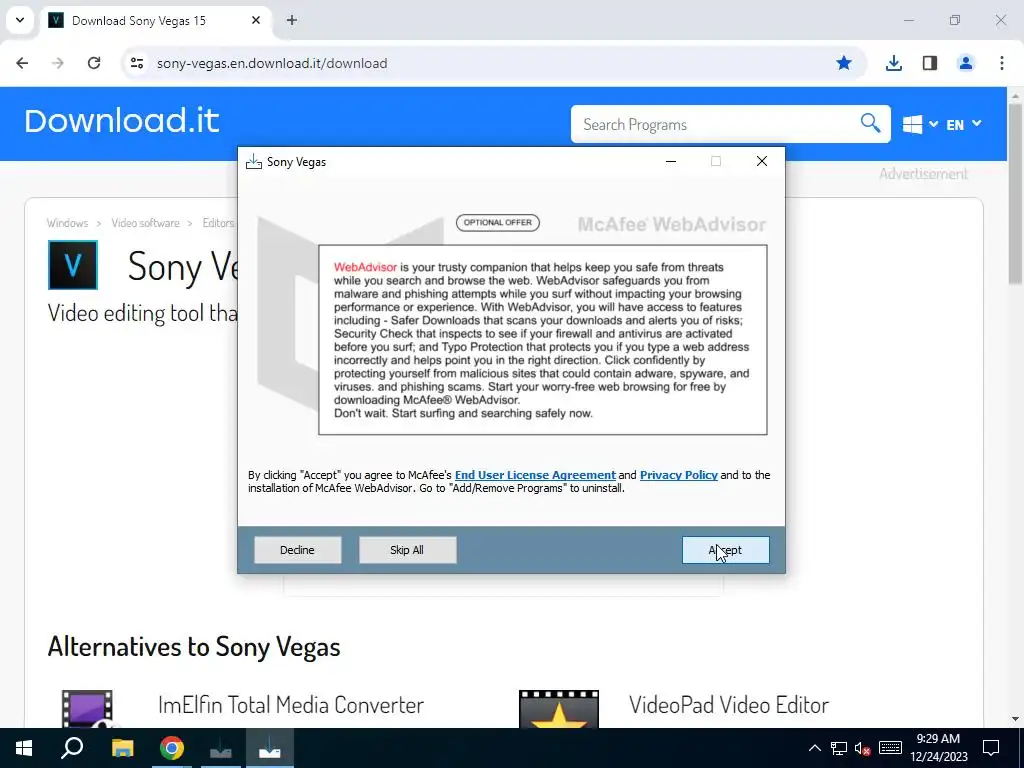
Task: Click the blue bookmark star
Action: [x=844, y=63]
